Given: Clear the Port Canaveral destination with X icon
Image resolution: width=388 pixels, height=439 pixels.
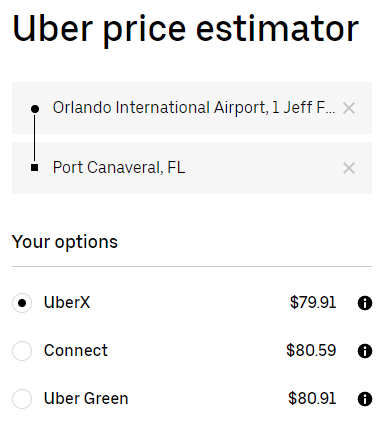Looking at the screenshot, I should tap(349, 168).
